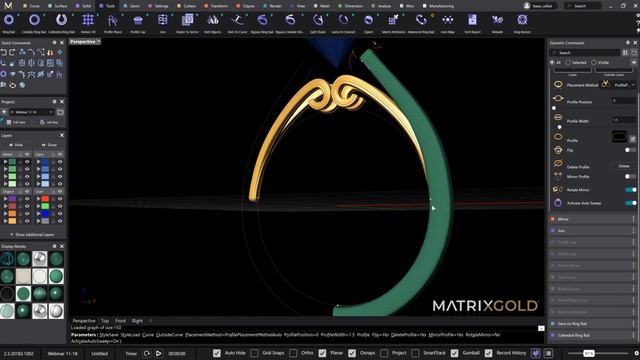Click the Quick Commands settings gear
This screenshot has width=640, height=360.
(54, 42)
